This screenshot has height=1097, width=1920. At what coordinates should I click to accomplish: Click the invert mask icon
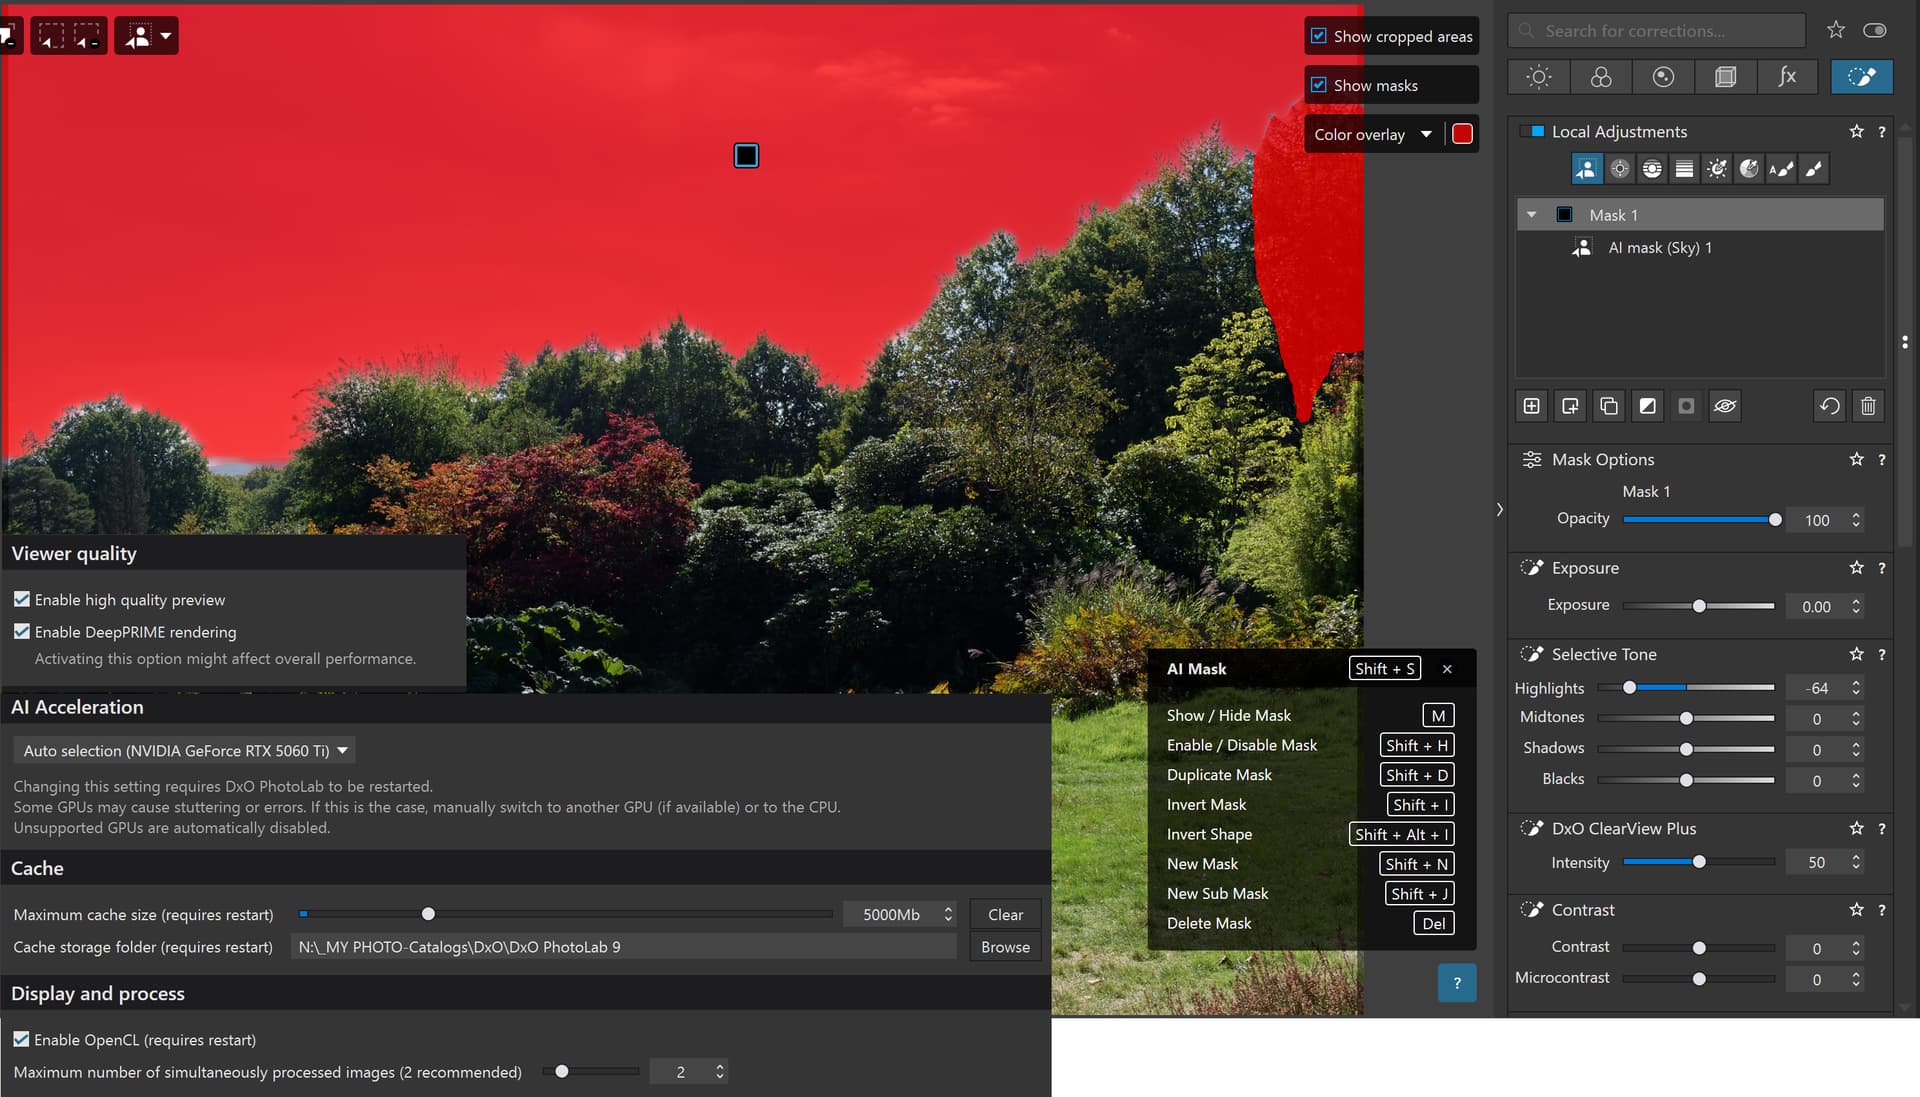[x=1647, y=406]
